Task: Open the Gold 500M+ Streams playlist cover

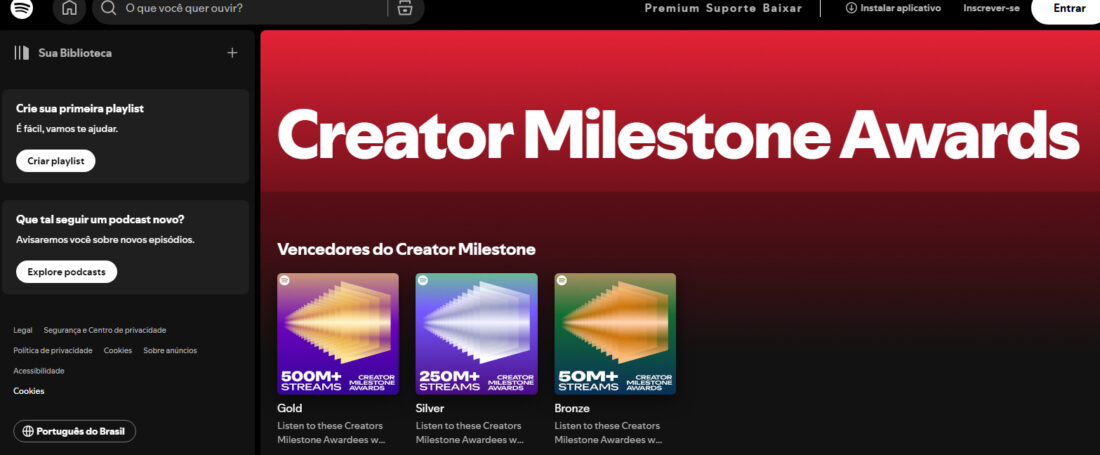Action: pyautogui.click(x=338, y=334)
